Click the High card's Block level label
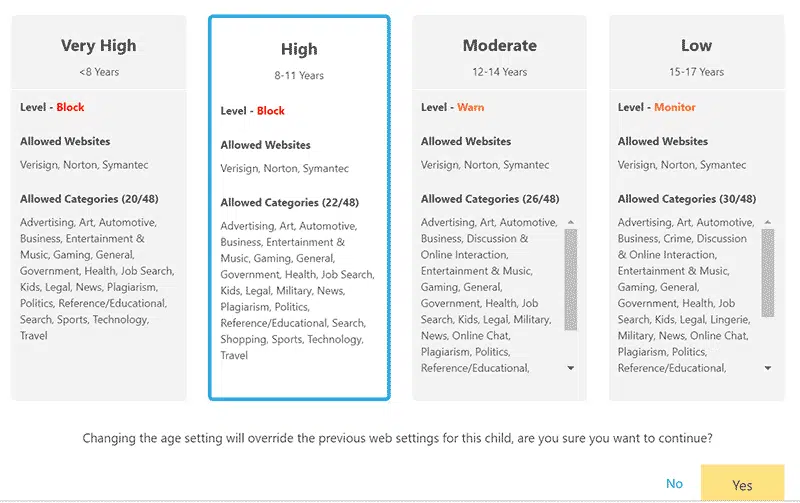The width and height of the screenshot is (800, 503). (x=270, y=111)
